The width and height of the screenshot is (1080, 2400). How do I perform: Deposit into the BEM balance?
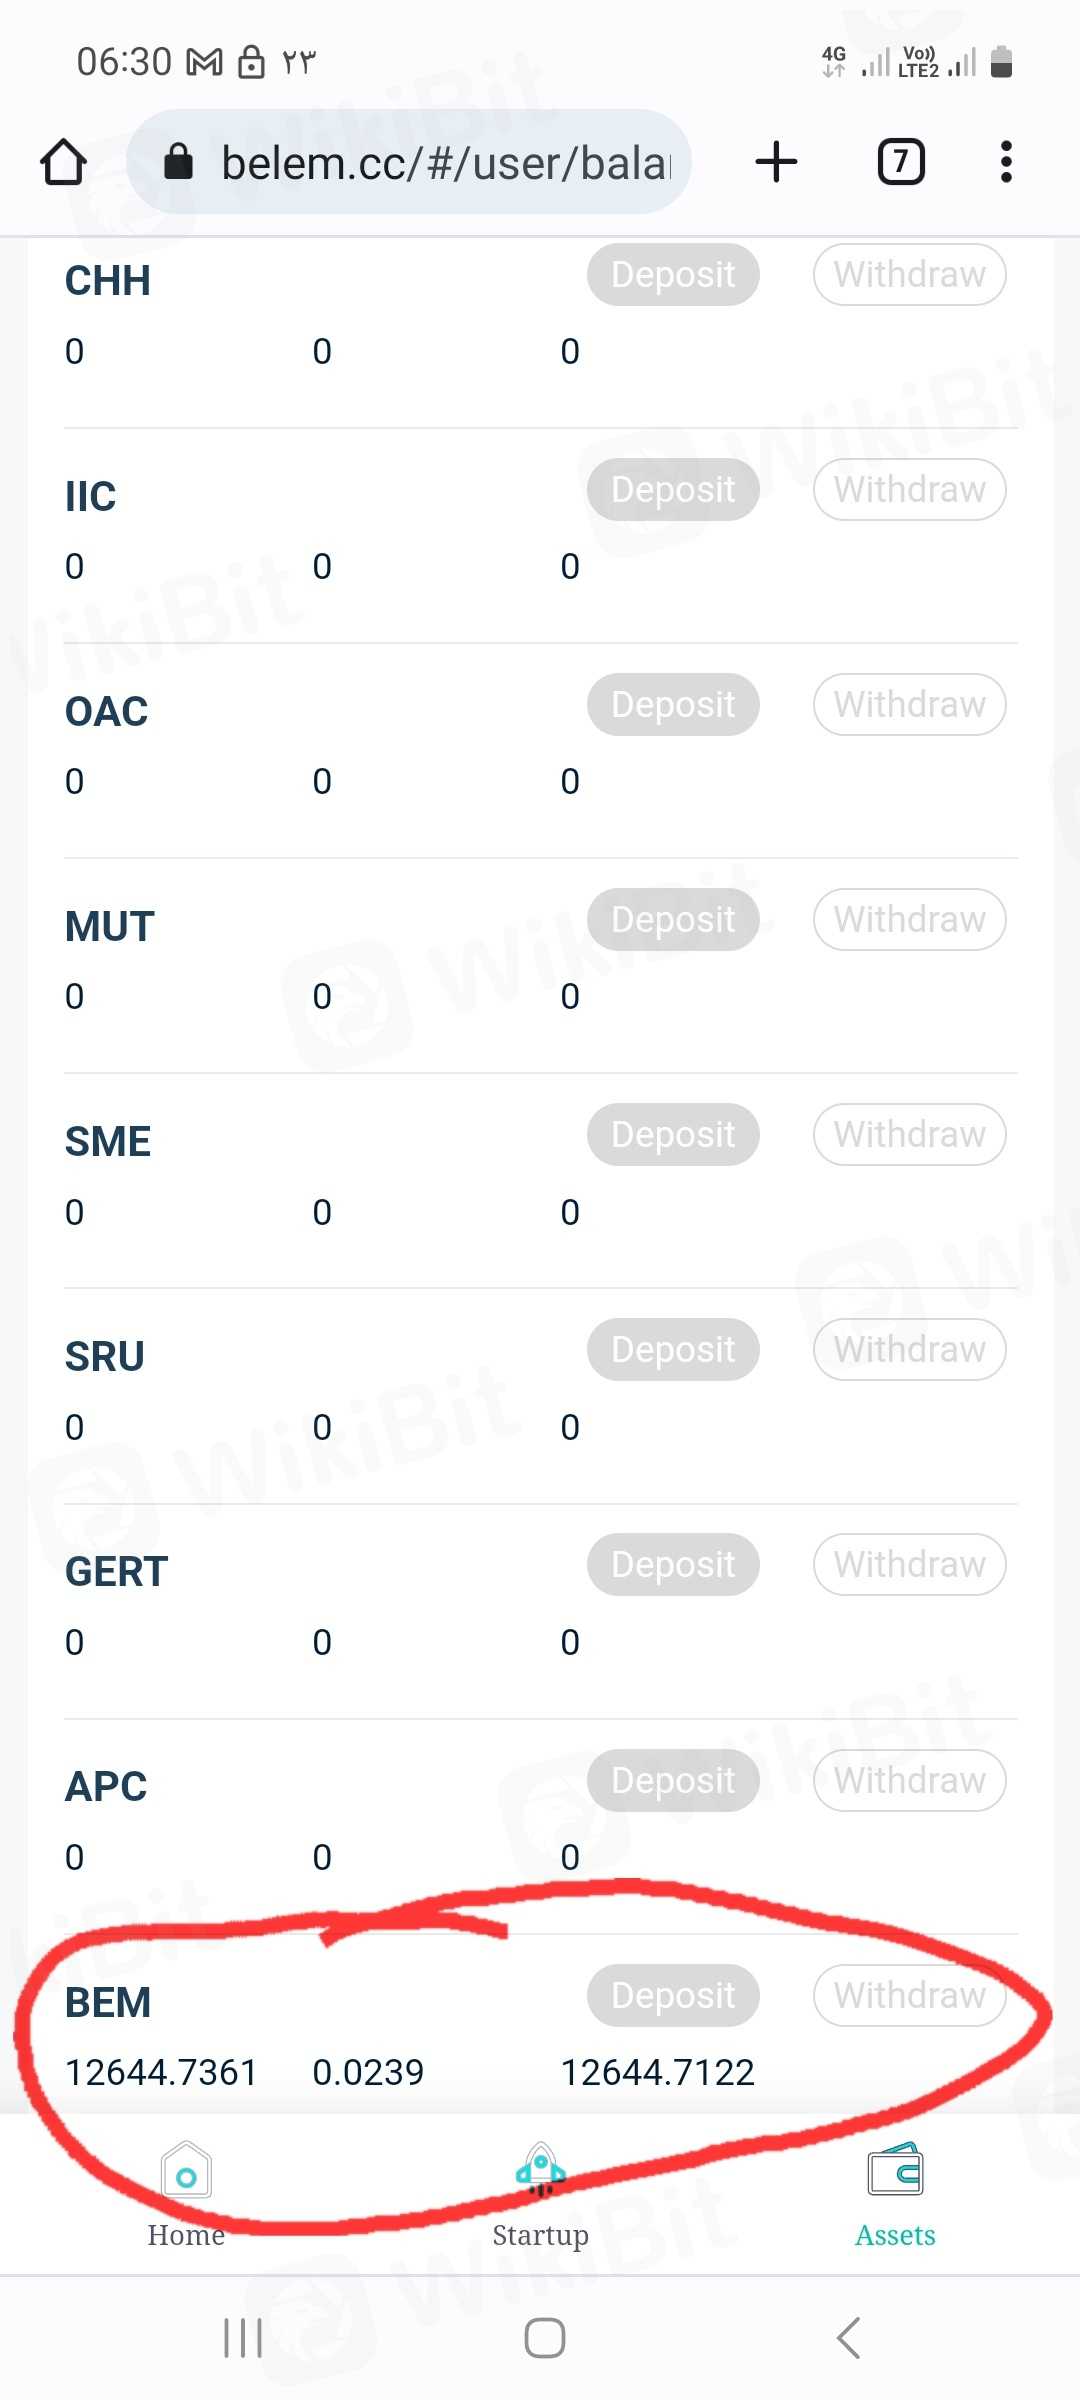[x=673, y=1995]
